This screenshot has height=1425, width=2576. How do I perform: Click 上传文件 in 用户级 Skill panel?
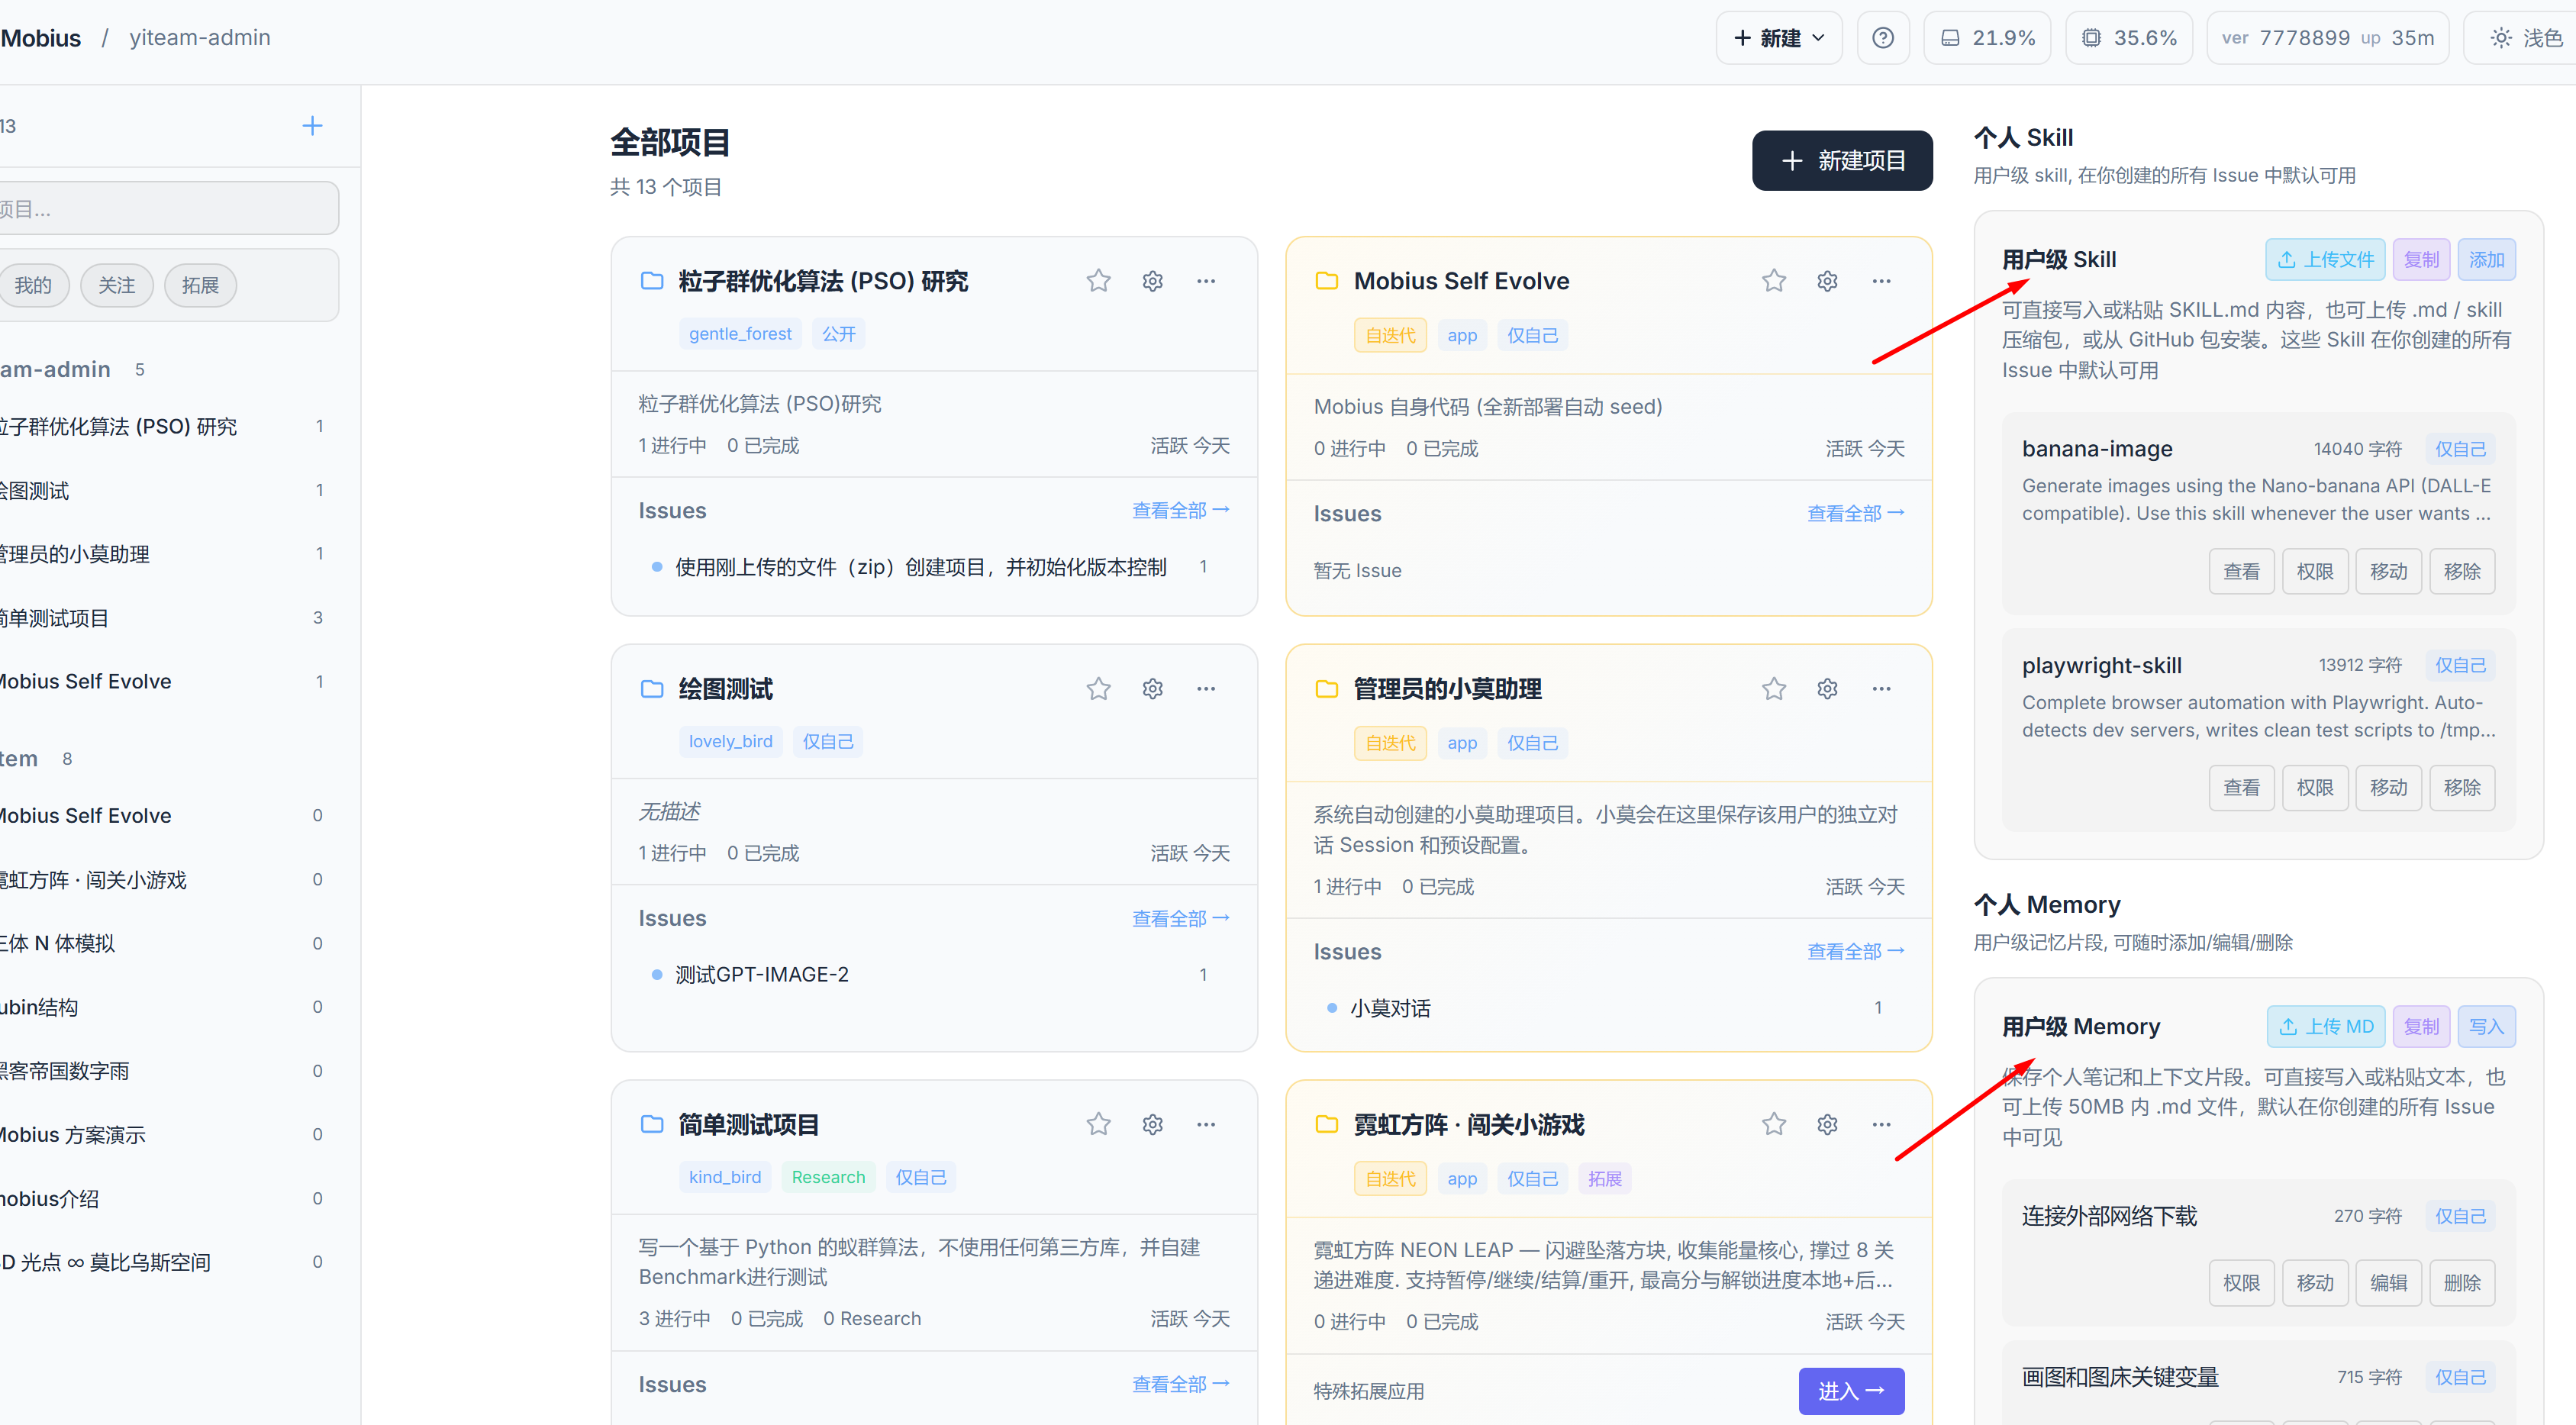coord(2325,260)
